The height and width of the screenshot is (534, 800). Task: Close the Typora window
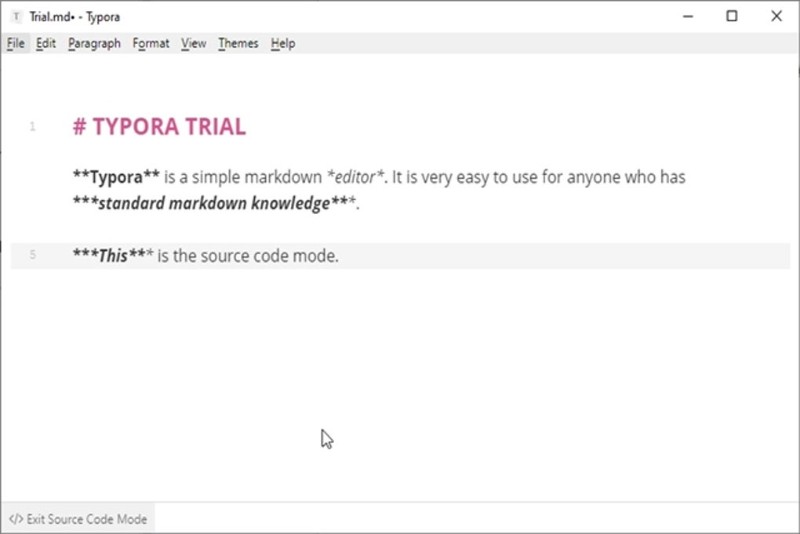pos(776,16)
